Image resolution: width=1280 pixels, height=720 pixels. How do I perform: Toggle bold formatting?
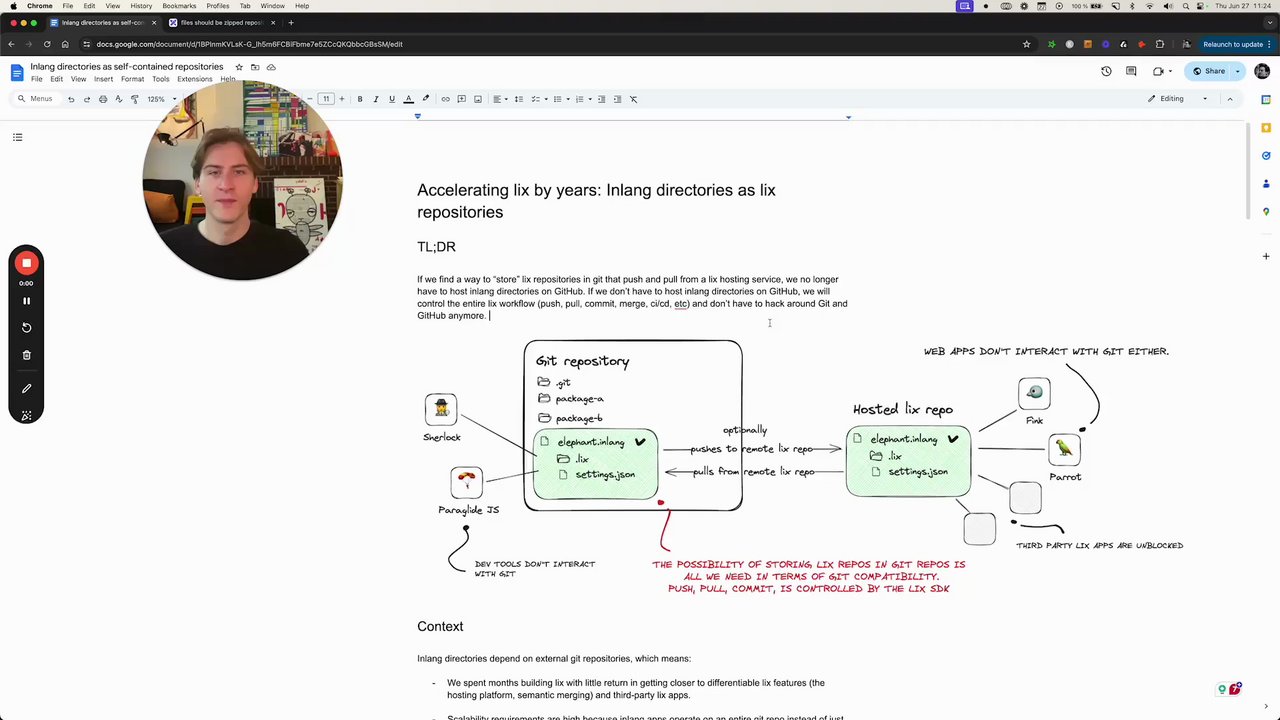pyautogui.click(x=360, y=99)
